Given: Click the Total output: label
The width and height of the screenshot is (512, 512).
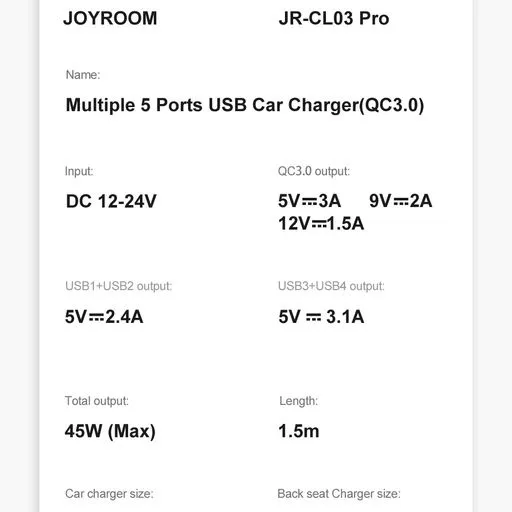Looking at the screenshot, I should (97, 401).
